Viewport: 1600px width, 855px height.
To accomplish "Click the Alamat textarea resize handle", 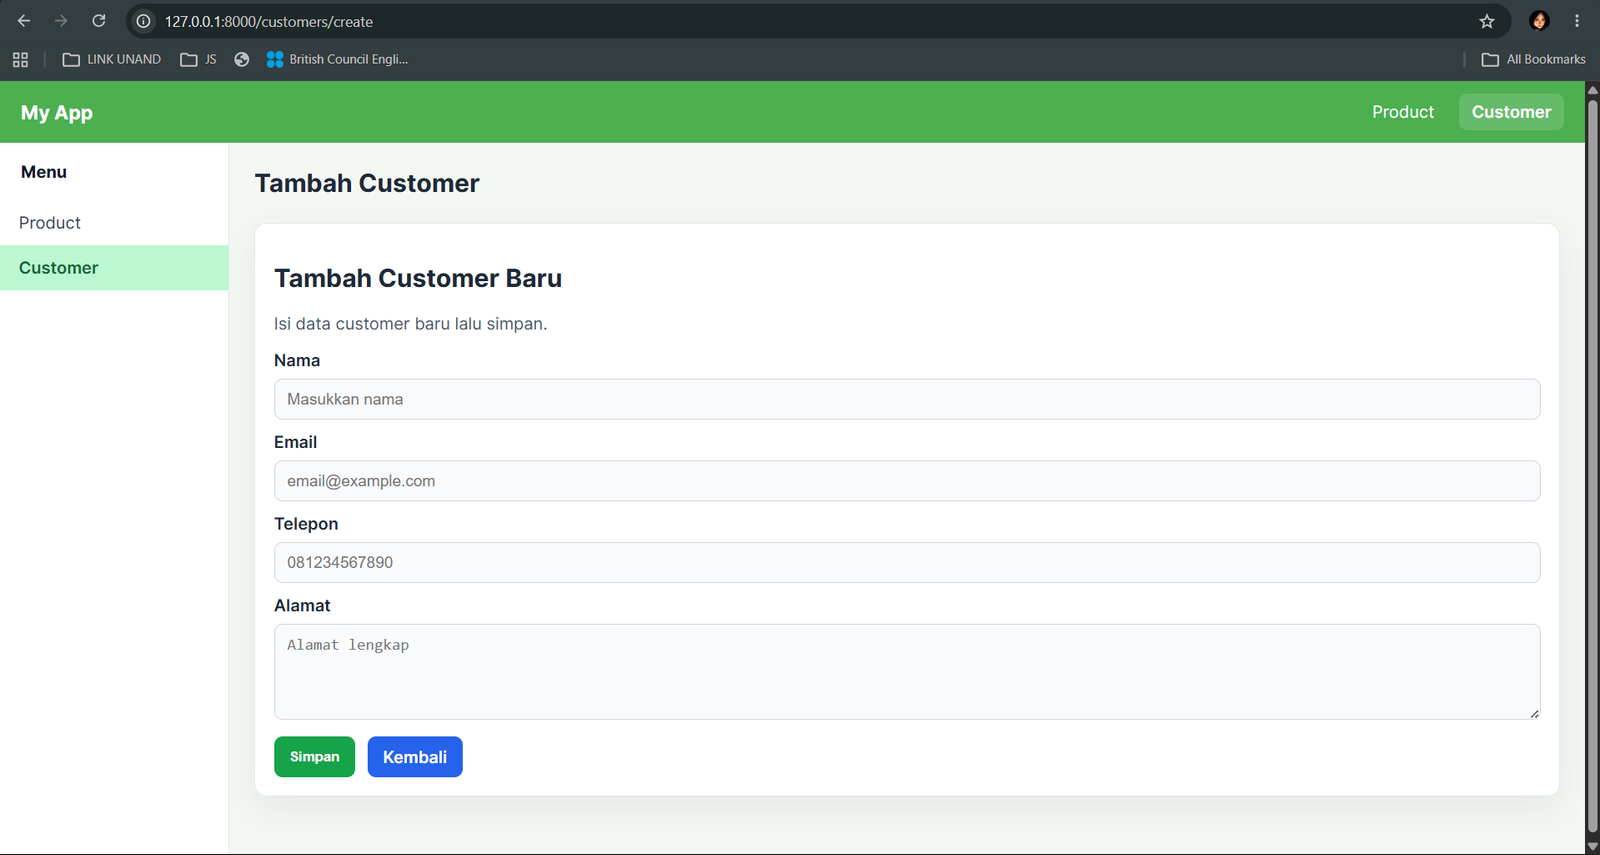I will (x=1534, y=713).
